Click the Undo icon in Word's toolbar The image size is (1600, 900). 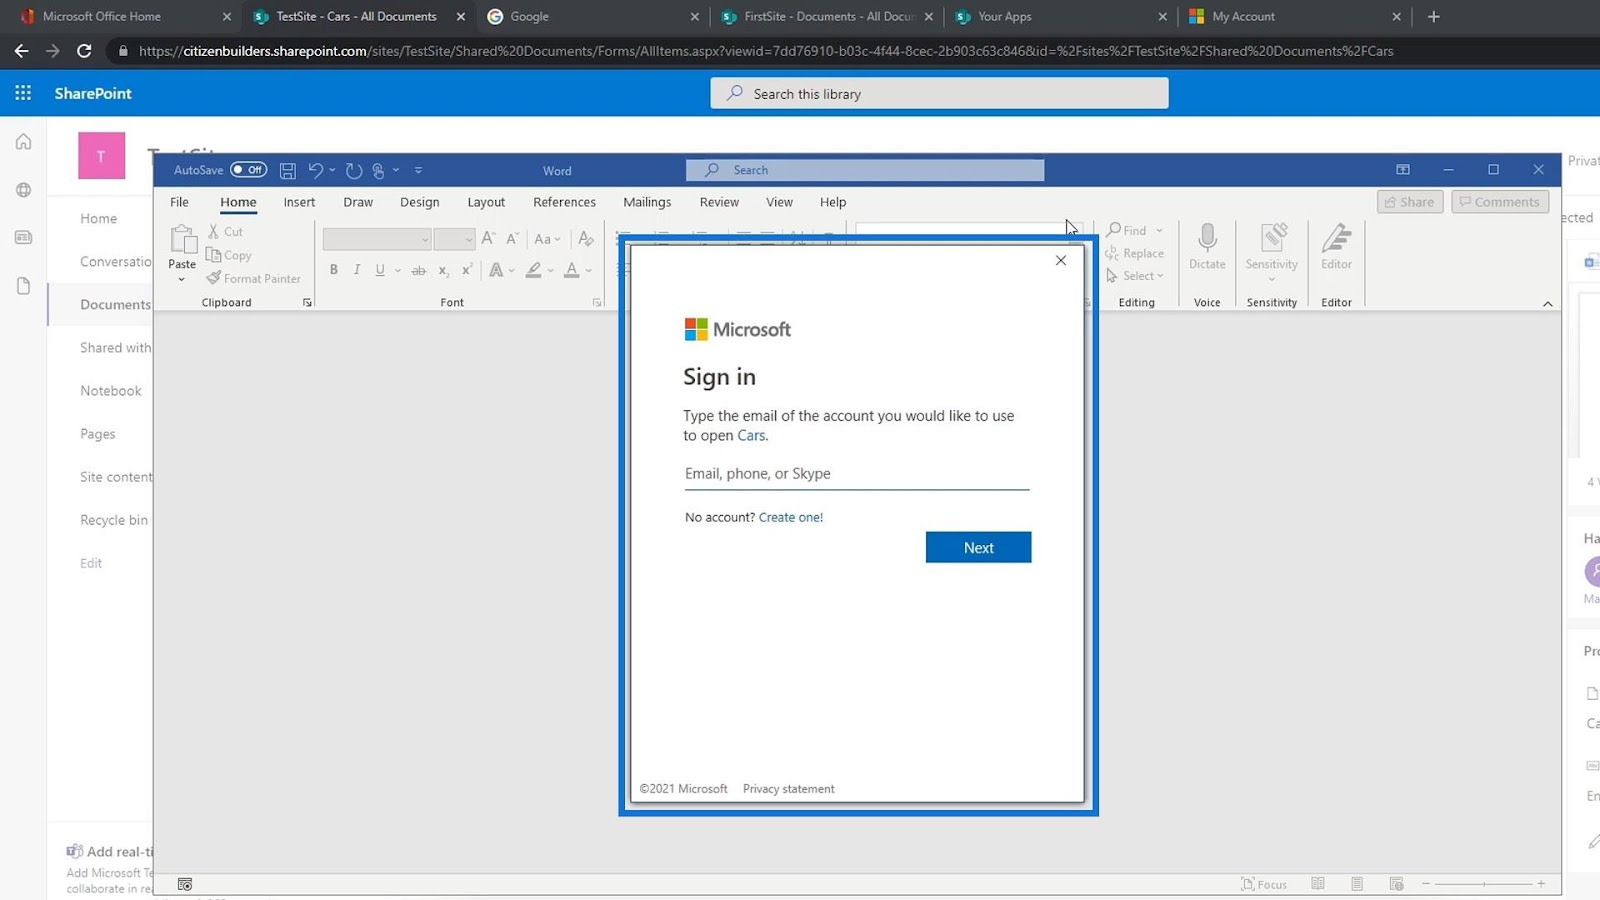315,170
